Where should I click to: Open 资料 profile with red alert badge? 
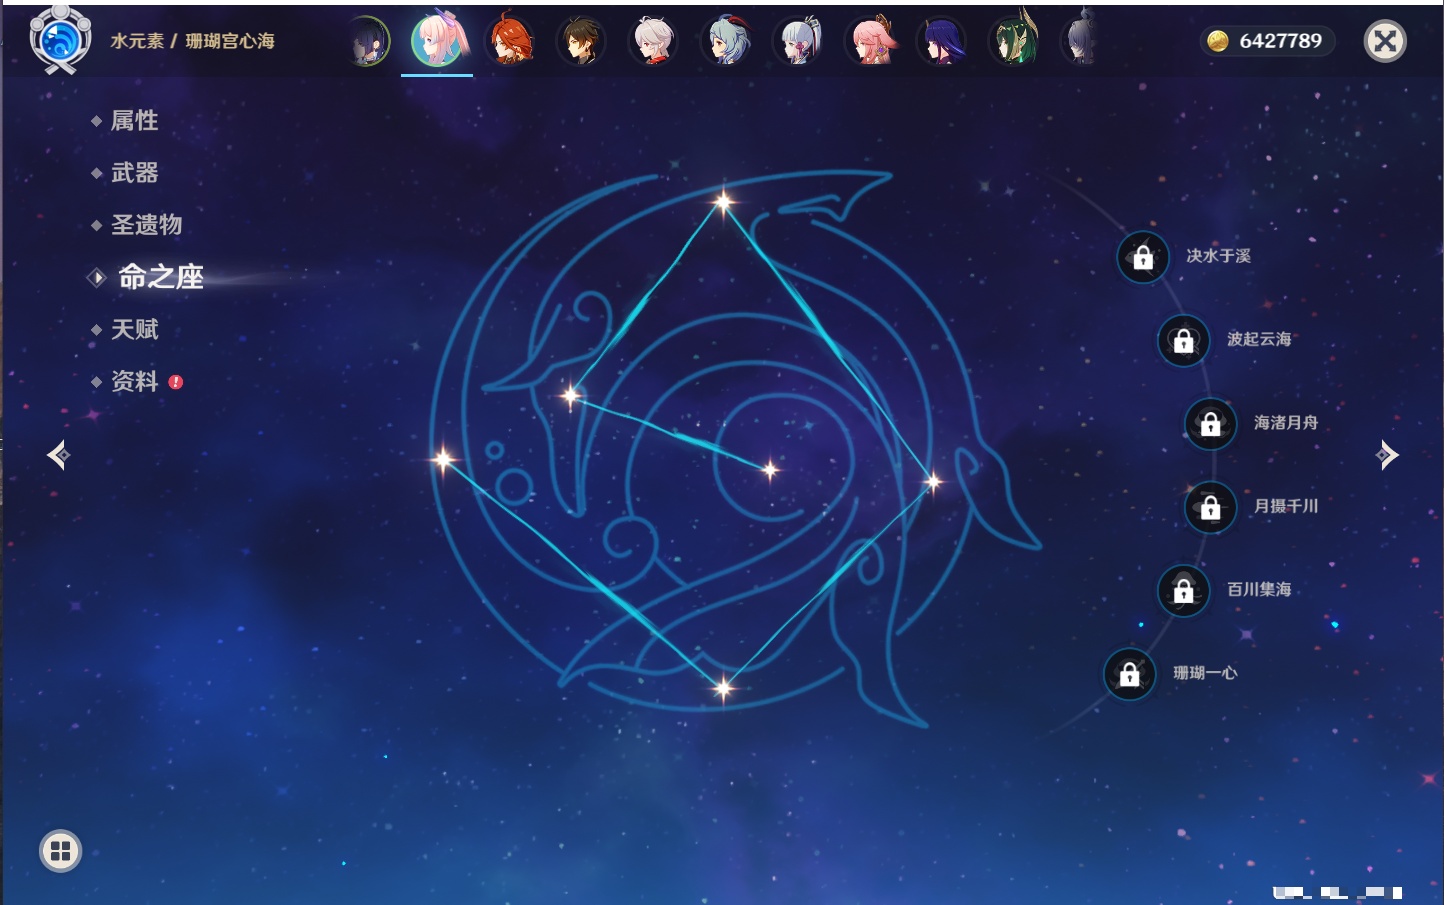(135, 381)
